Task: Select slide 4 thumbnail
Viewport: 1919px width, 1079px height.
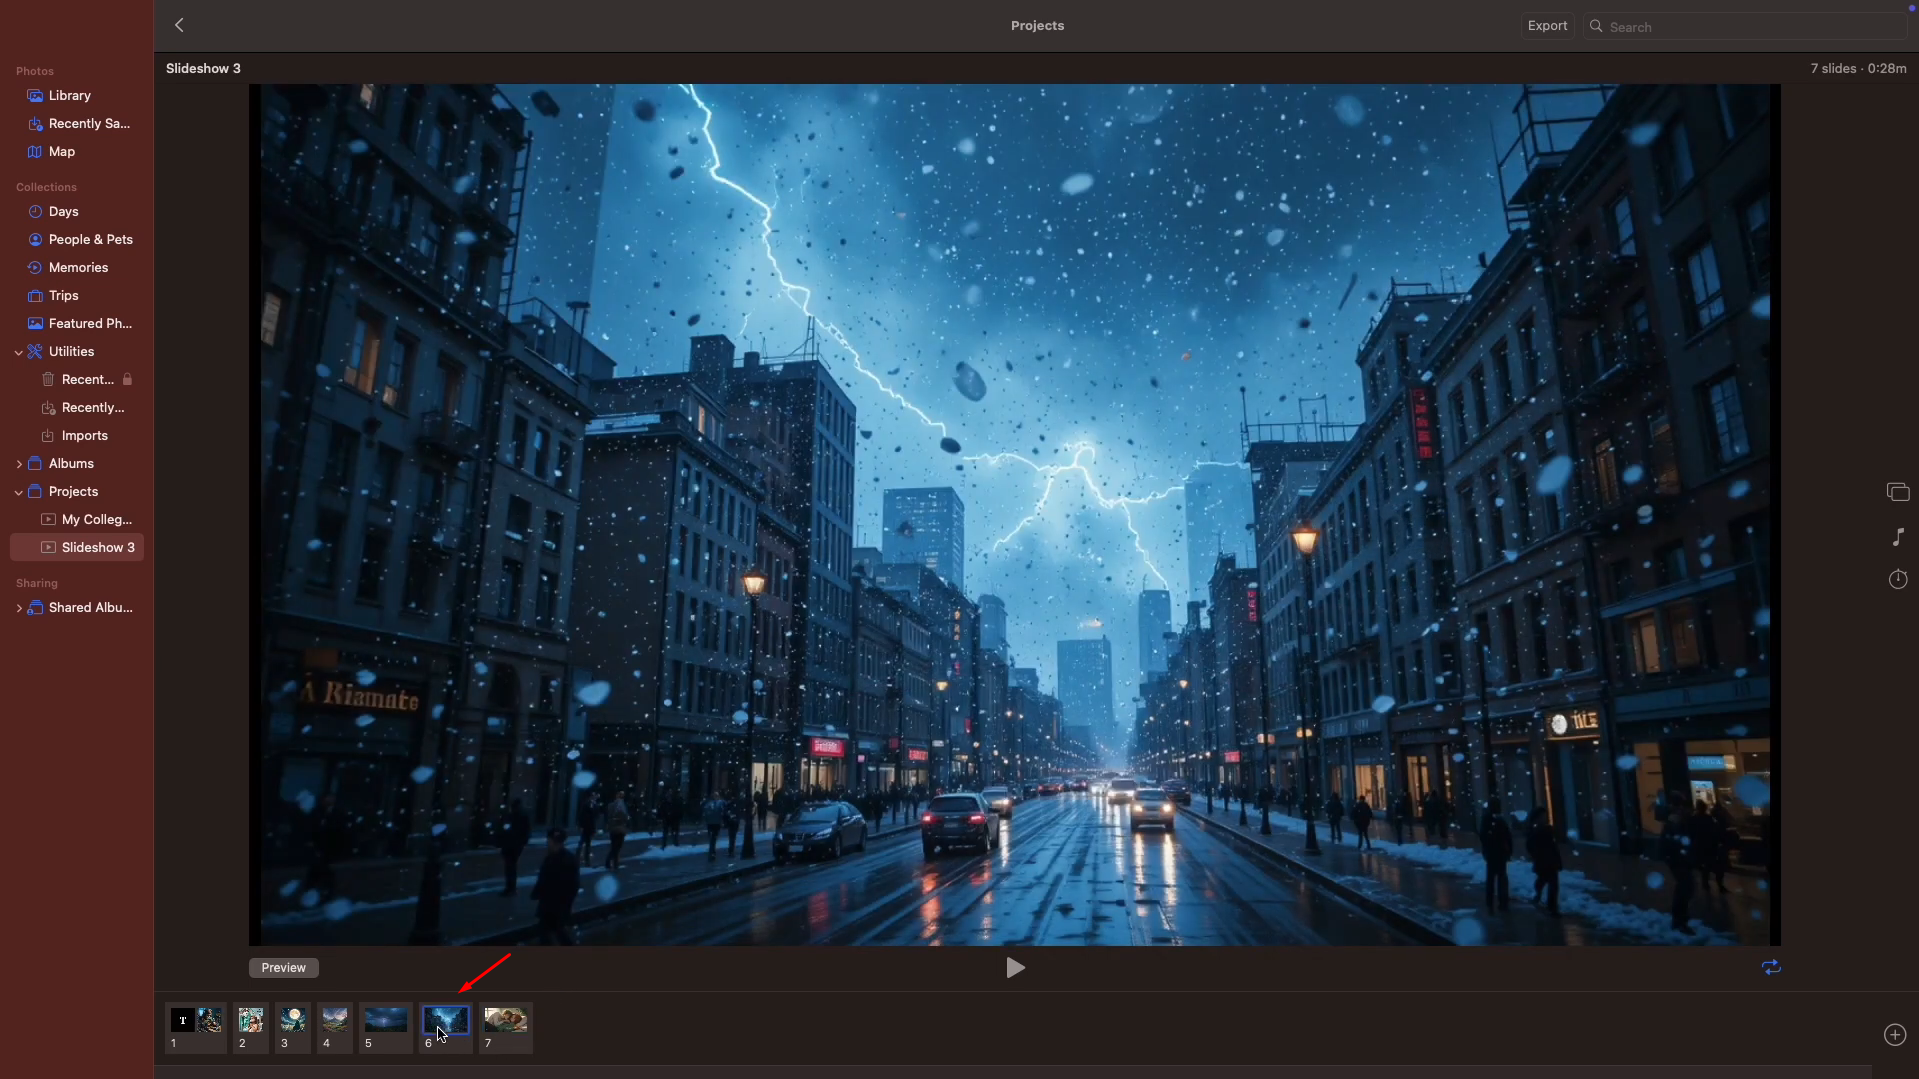Action: (335, 1027)
